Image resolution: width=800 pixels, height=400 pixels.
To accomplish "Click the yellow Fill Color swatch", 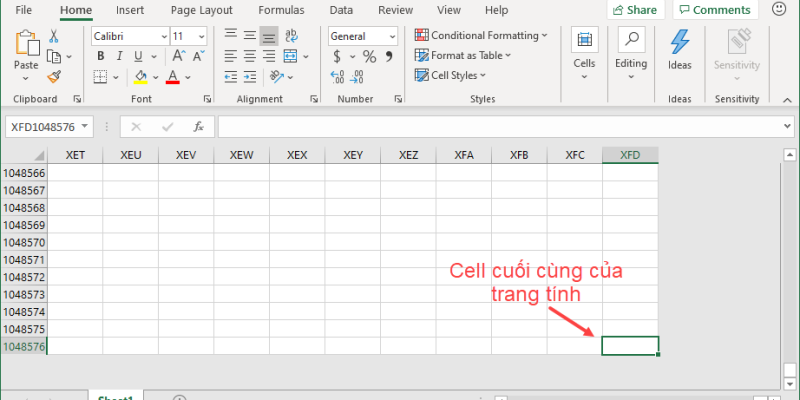I will [140, 77].
